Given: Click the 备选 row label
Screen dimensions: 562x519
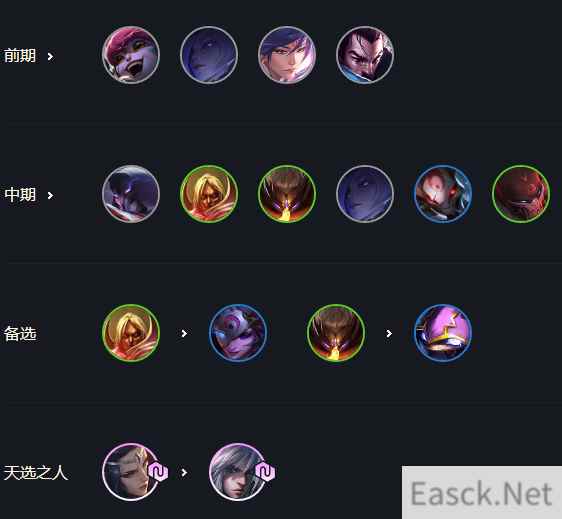Looking at the screenshot, I should 20,333.
